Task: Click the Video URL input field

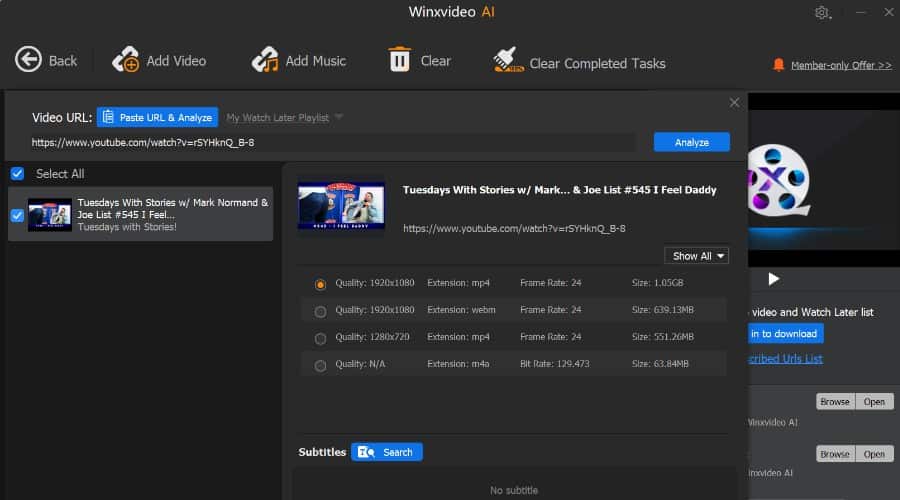Action: pyautogui.click(x=333, y=142)
